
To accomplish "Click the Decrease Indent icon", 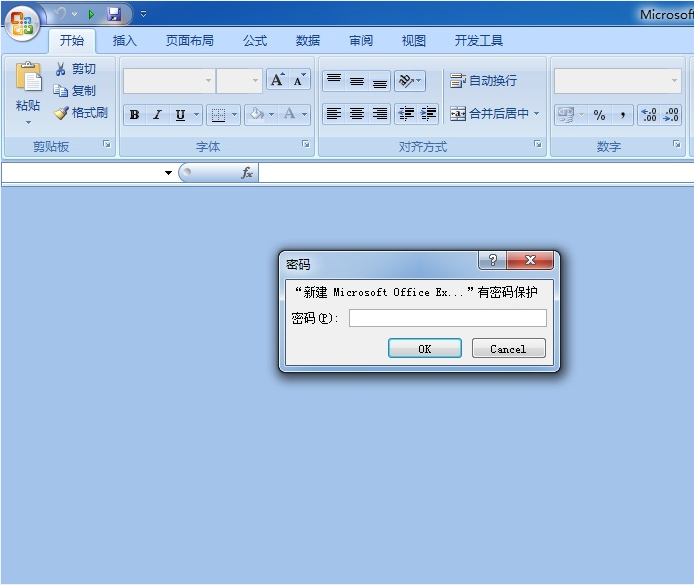I will pos(405,114).
